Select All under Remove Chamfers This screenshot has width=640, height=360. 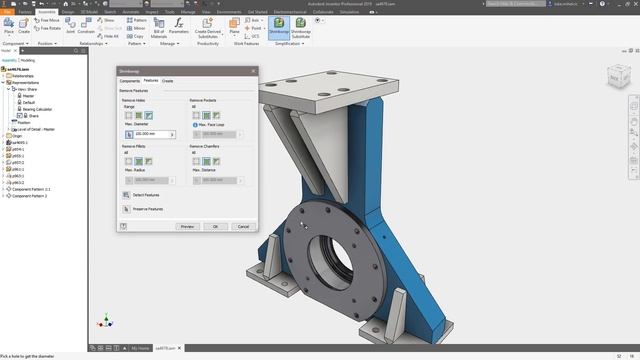(207, 162)
